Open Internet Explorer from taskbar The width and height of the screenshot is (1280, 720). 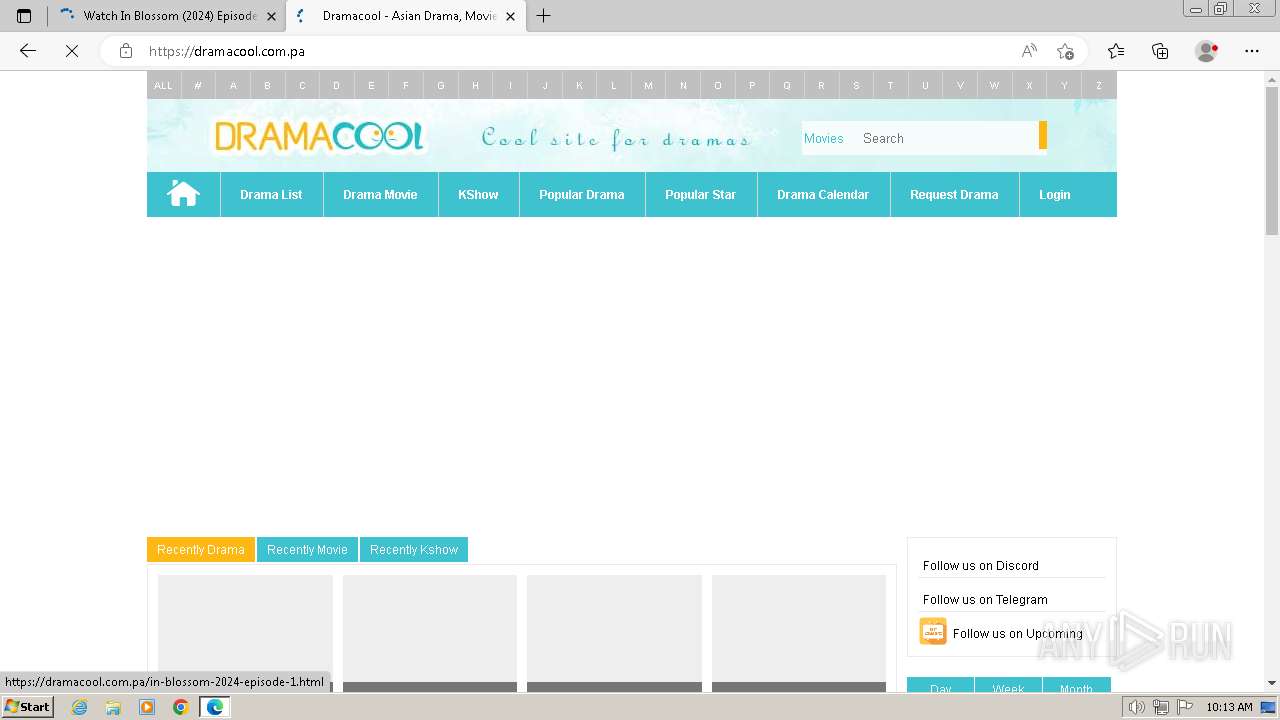click(79, 707)
